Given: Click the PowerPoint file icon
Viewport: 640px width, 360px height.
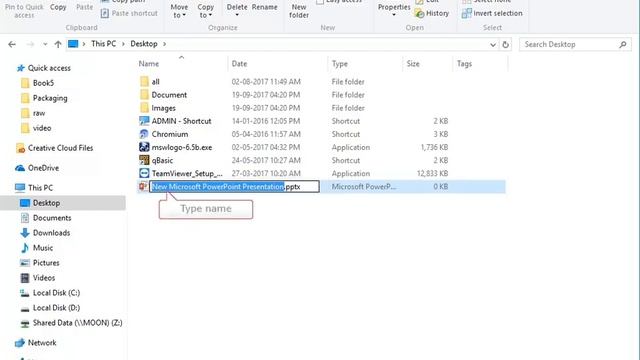Looking at the screenshot, I should [x=143, y=187].
